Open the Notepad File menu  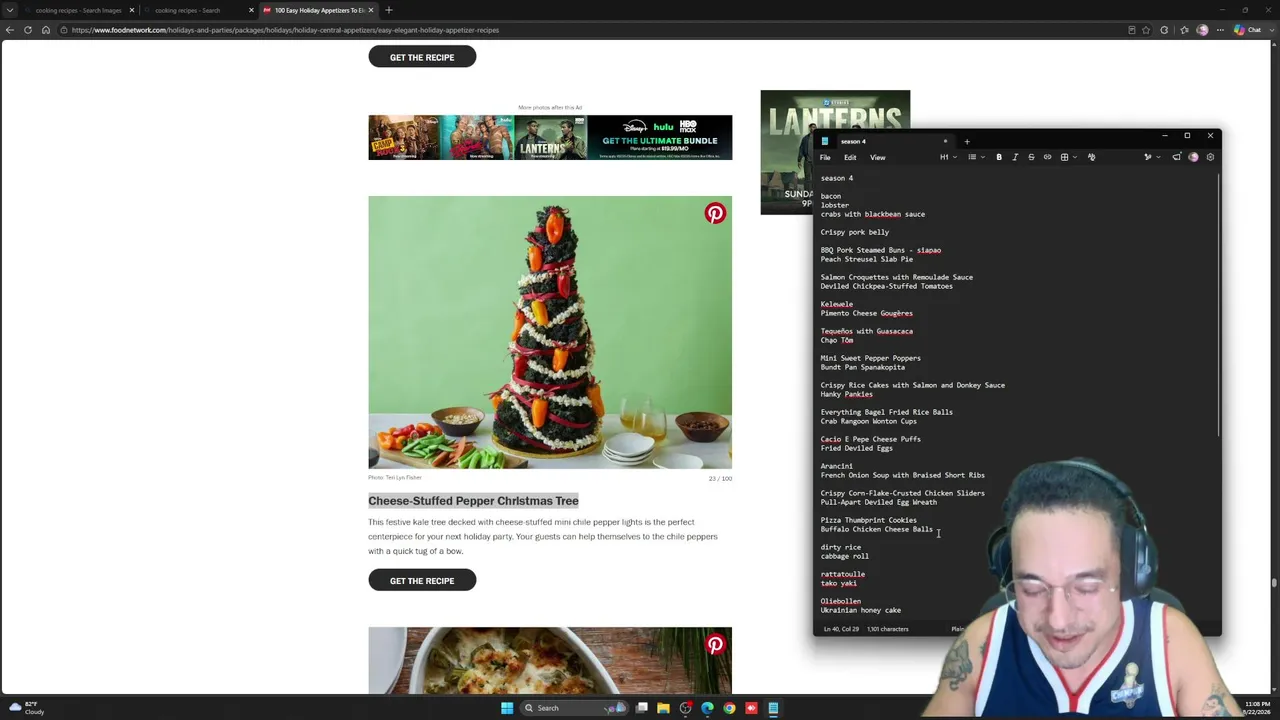(825, 157)
